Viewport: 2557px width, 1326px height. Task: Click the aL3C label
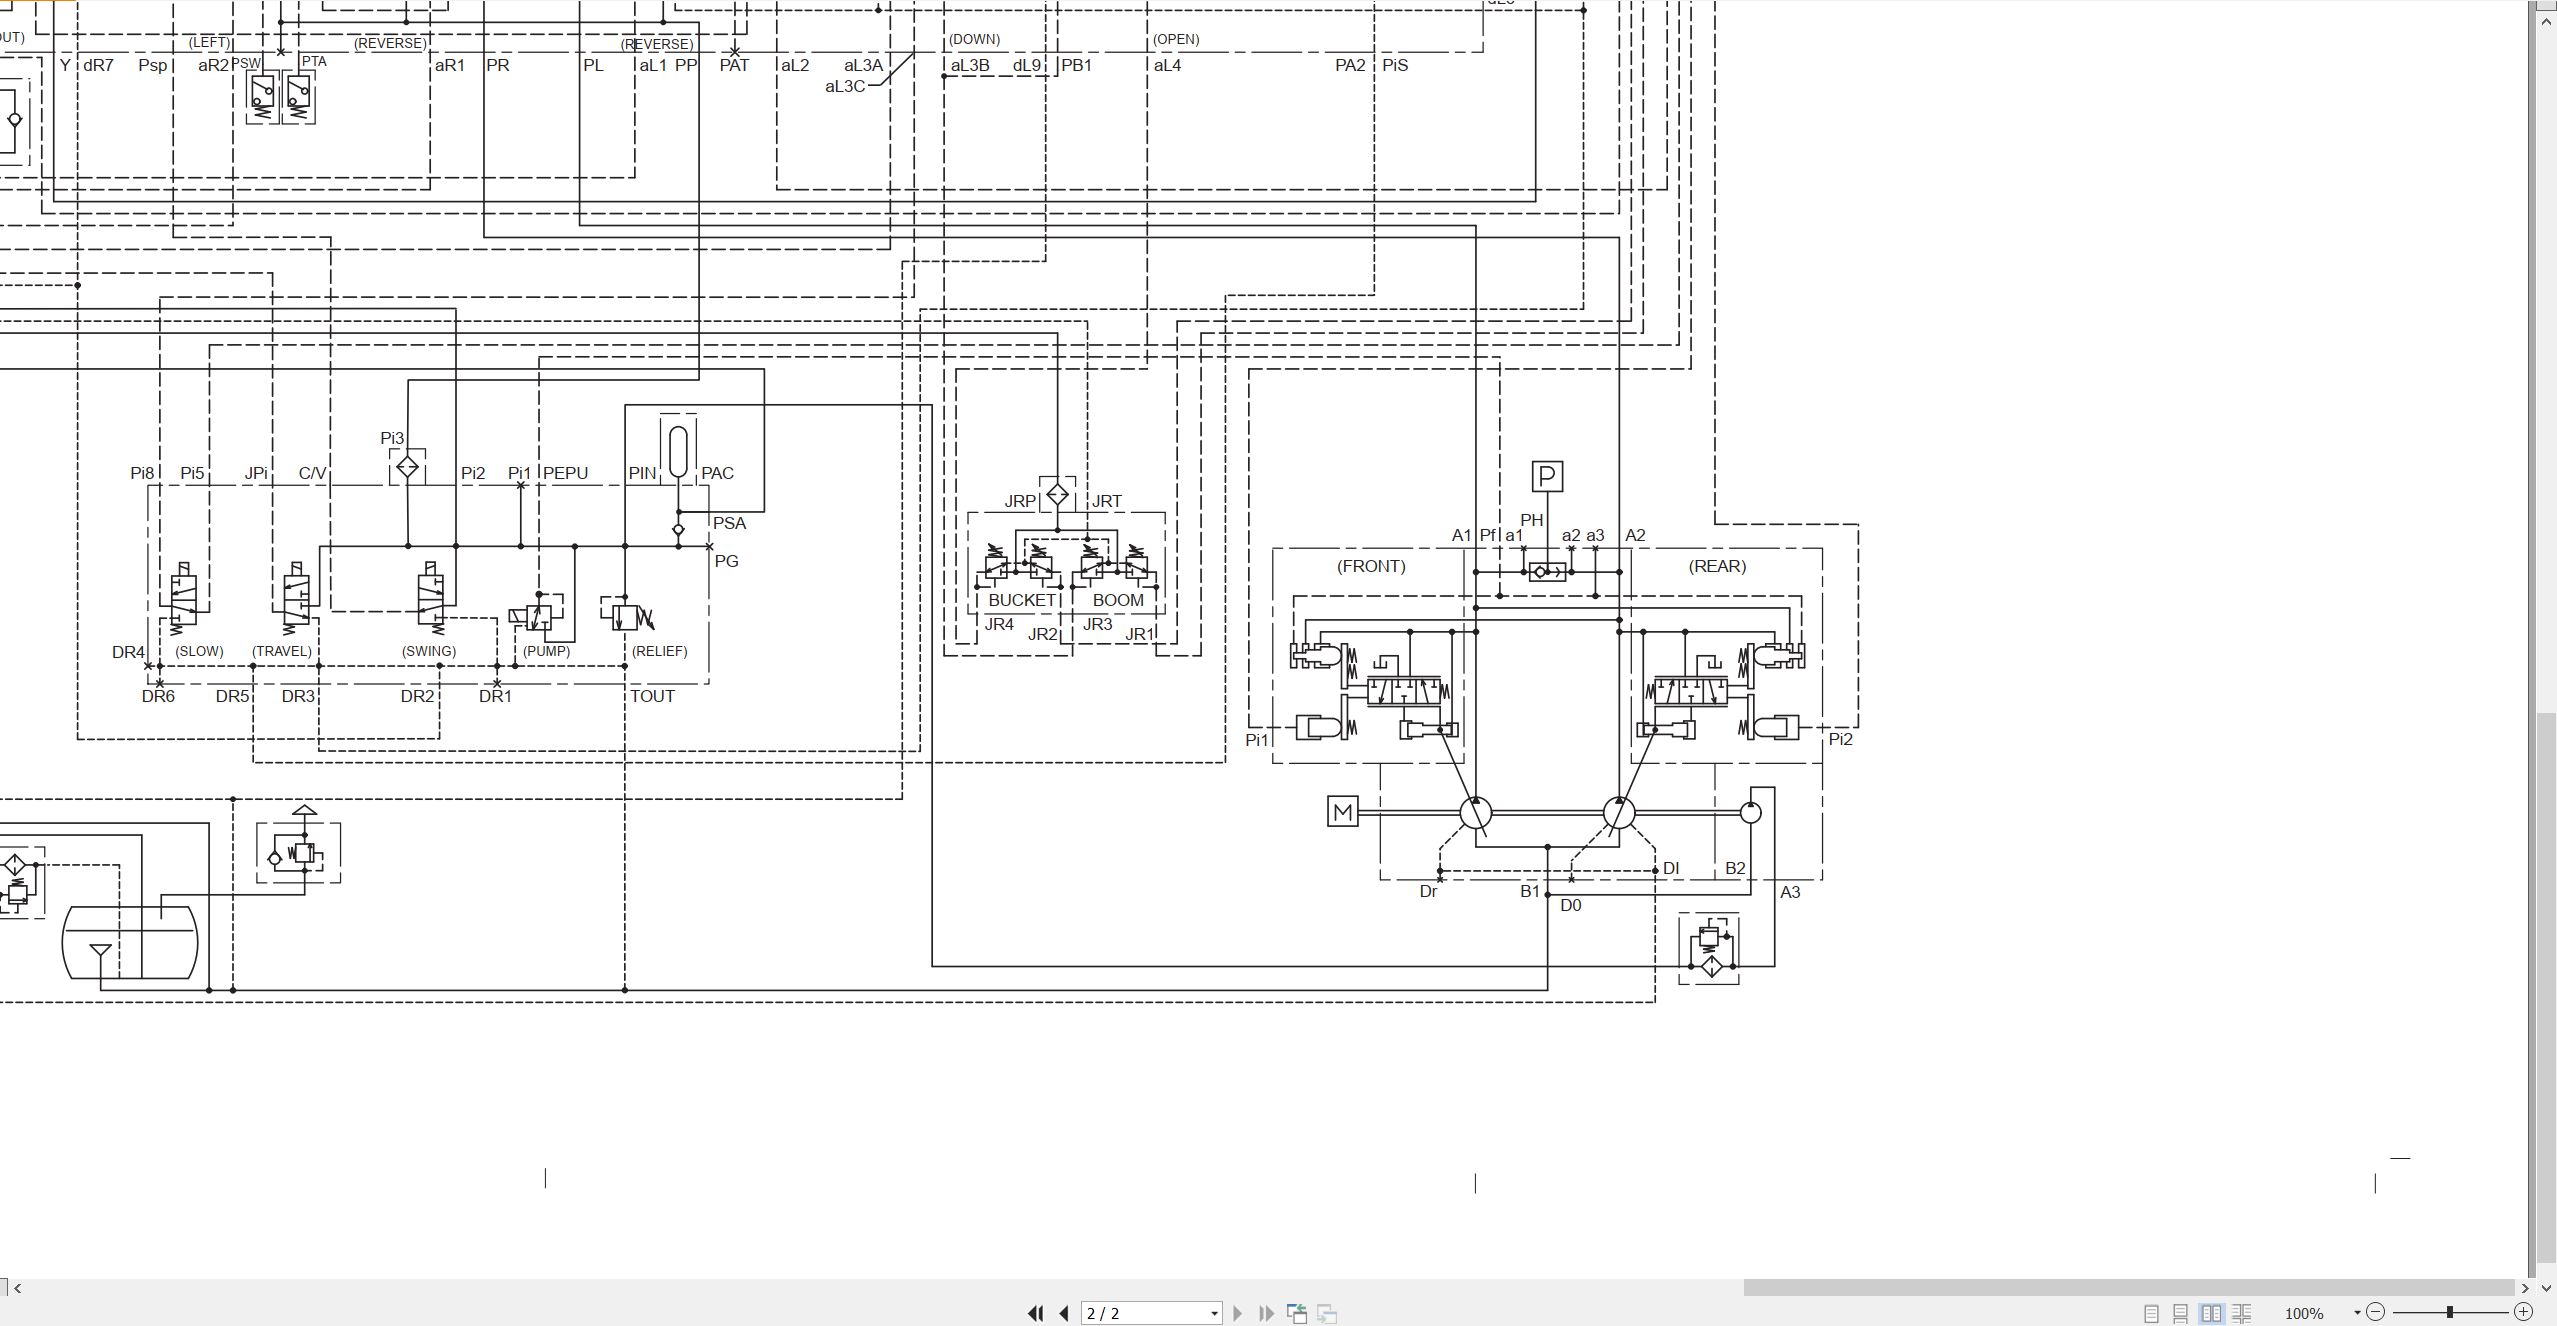click(x=845, y=86)
